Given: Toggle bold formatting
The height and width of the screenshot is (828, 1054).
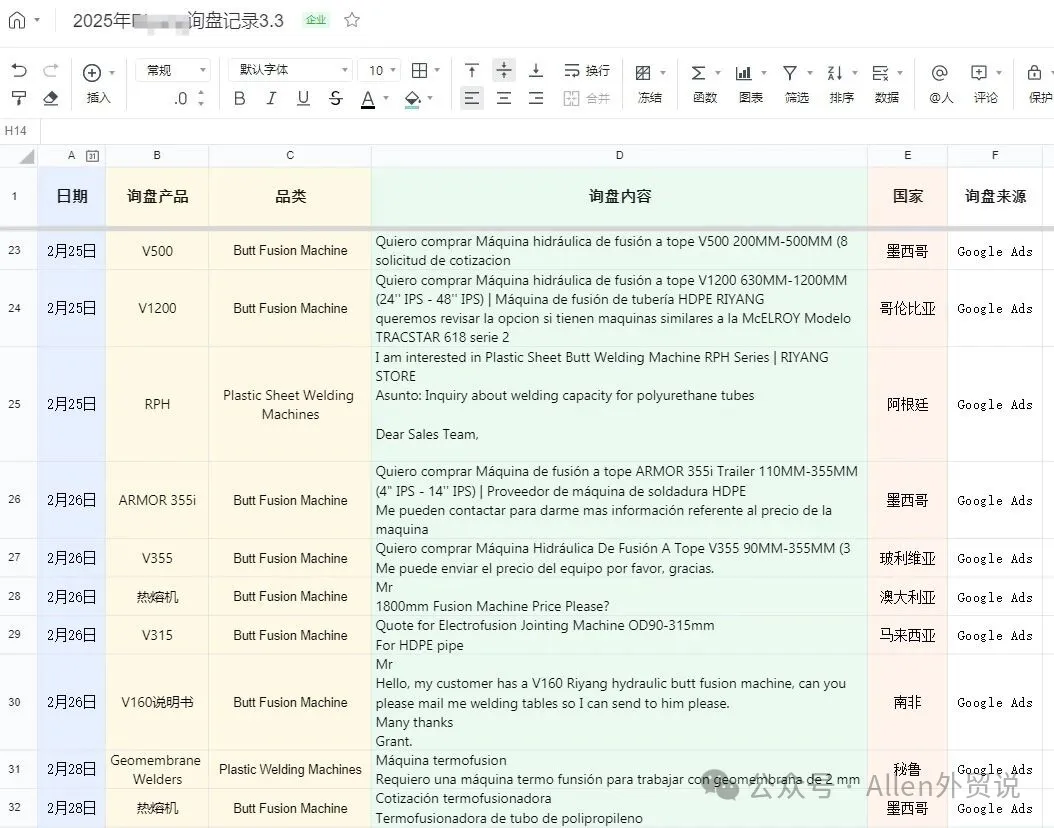Looking at the screenshot, I should click(239, 98).
